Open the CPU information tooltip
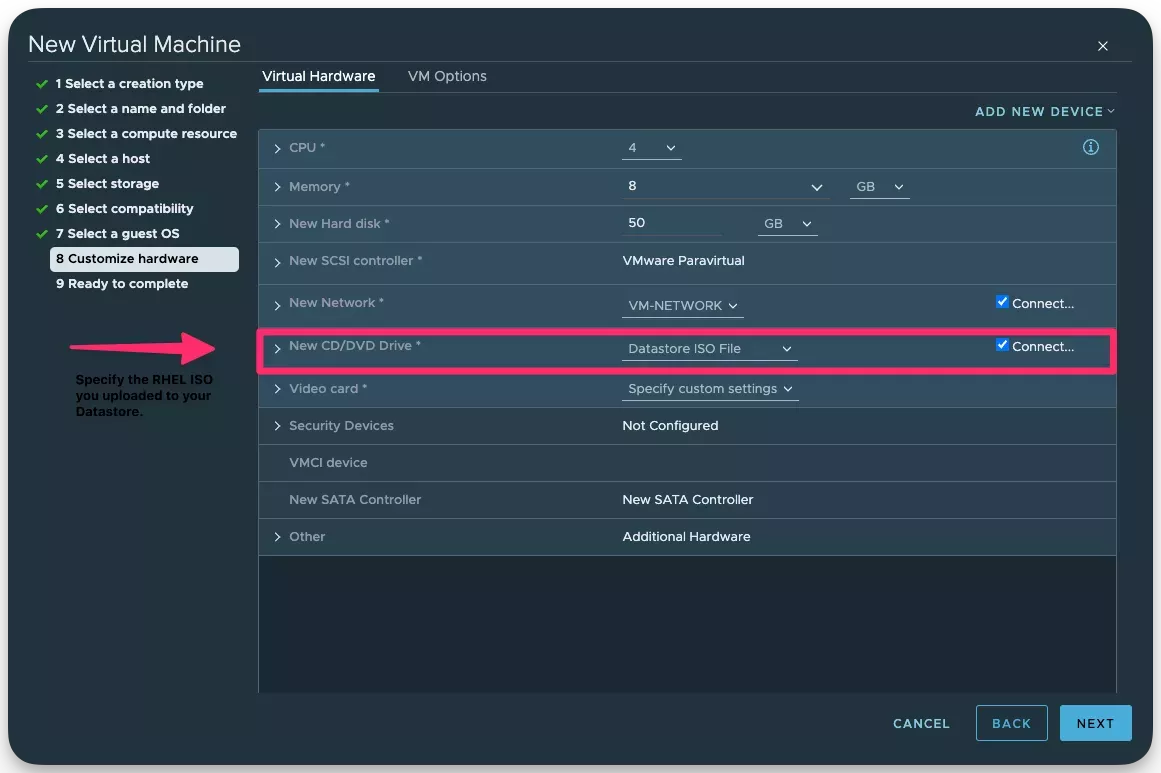 (1091, 147)
